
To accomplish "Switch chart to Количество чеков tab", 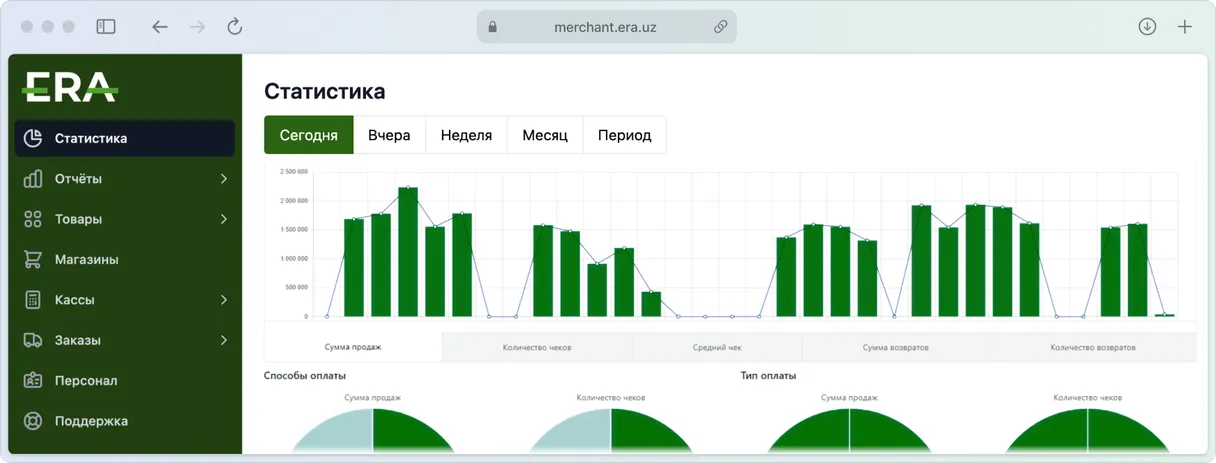I will pos(537,347).
